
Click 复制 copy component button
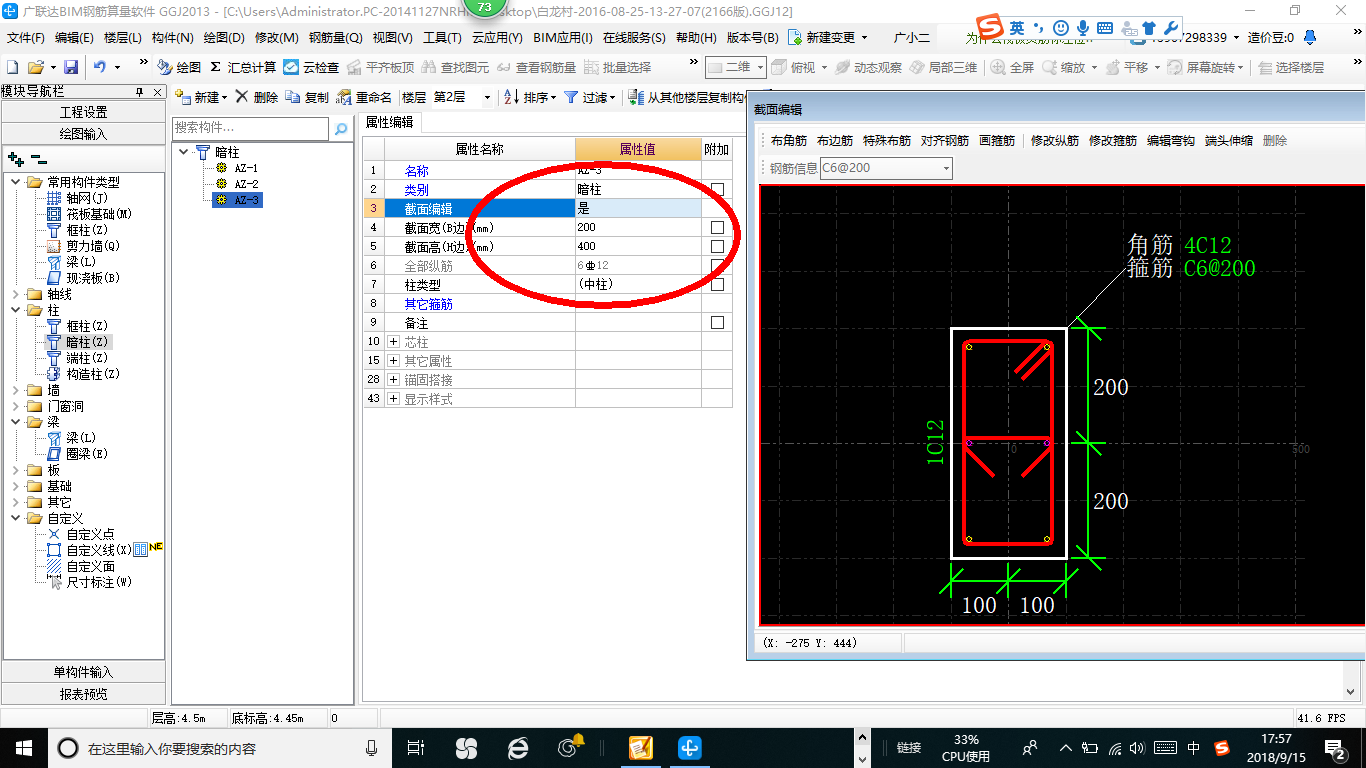tap(307, 98)
